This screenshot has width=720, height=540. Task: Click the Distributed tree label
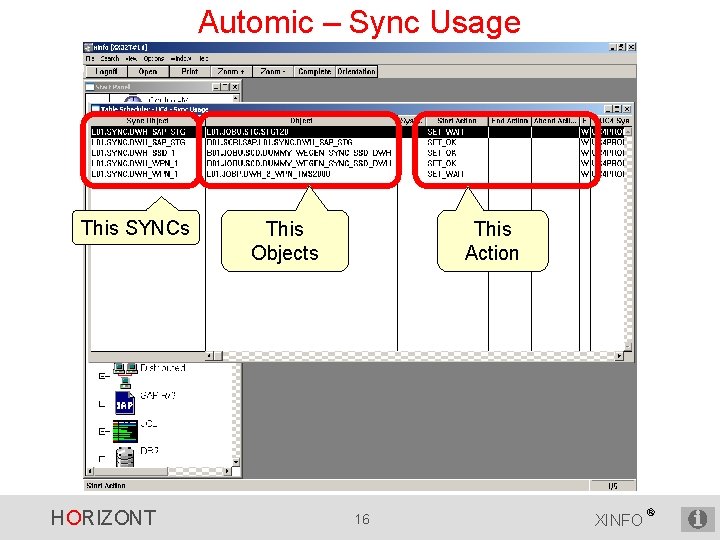163,368
